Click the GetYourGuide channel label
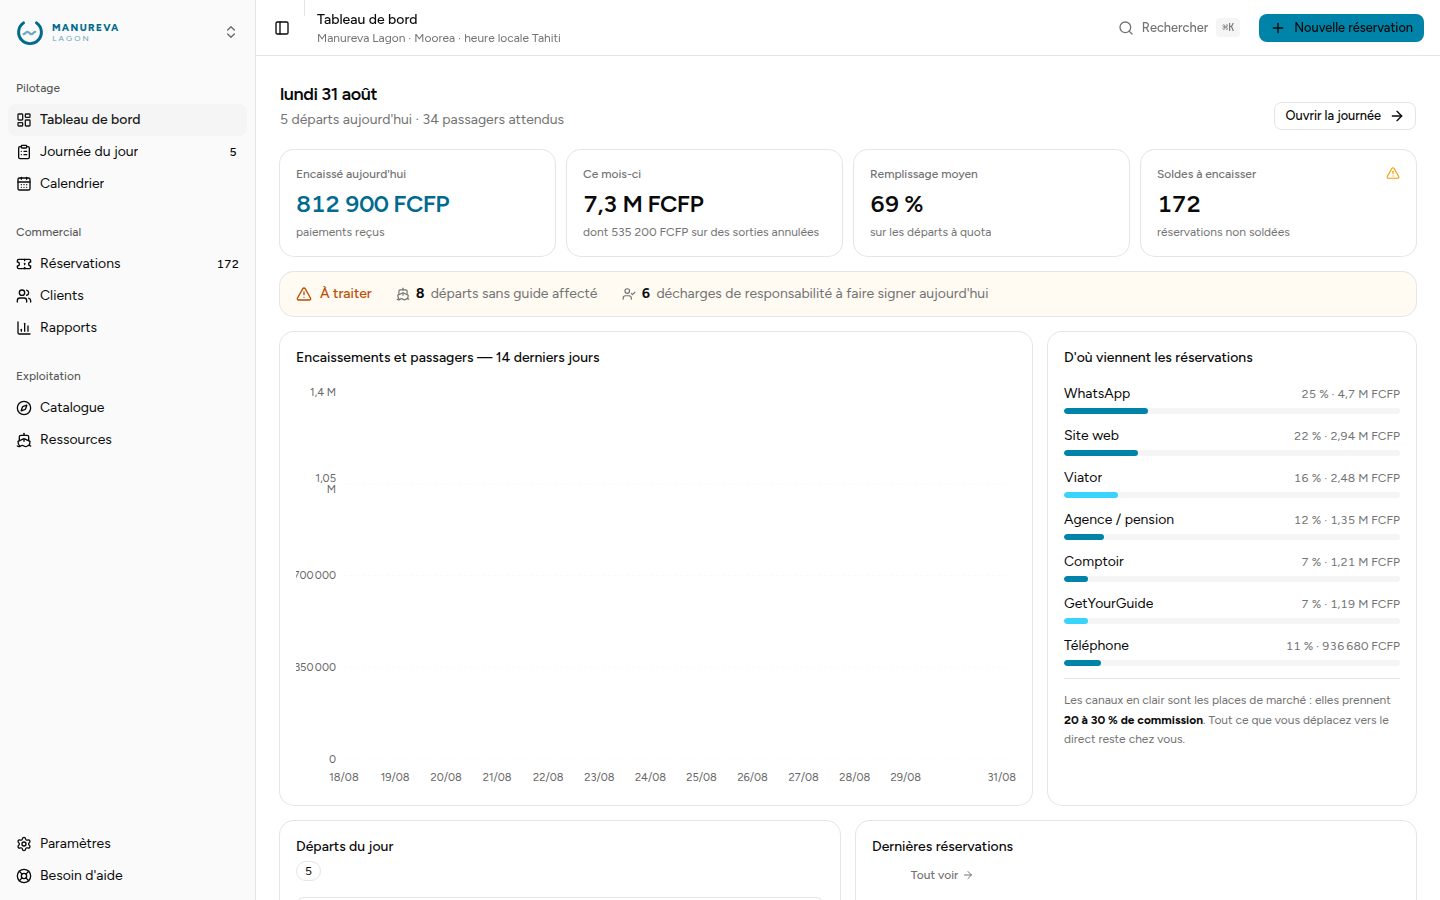The height and width of the screenshot is (900, 1440). [1109, 604]
